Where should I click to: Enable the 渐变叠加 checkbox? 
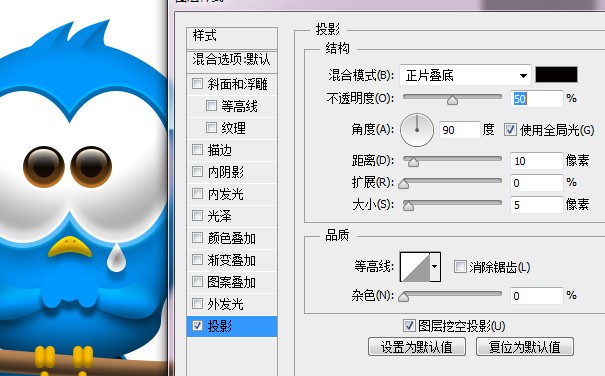pos(197,259)
